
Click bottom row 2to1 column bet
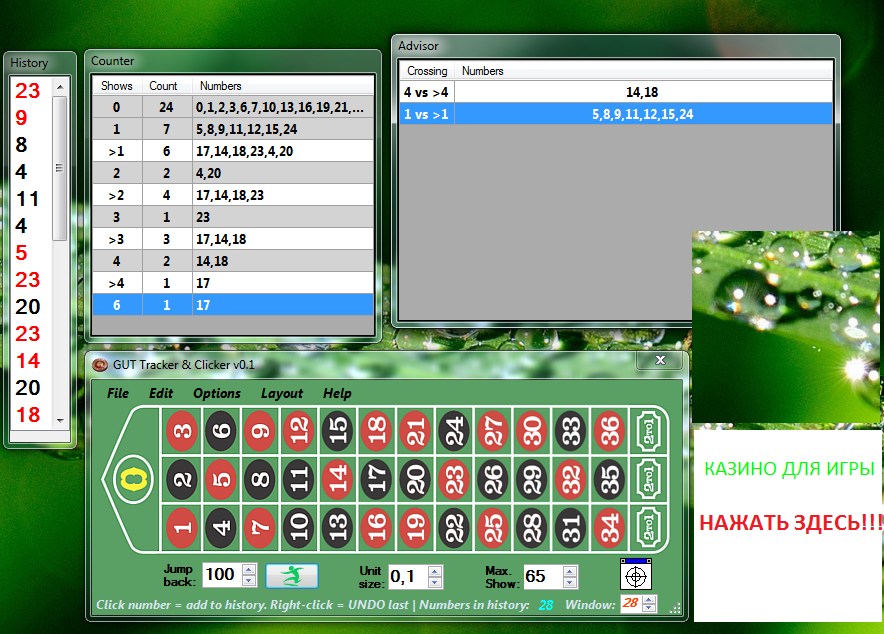coord(649,527)
